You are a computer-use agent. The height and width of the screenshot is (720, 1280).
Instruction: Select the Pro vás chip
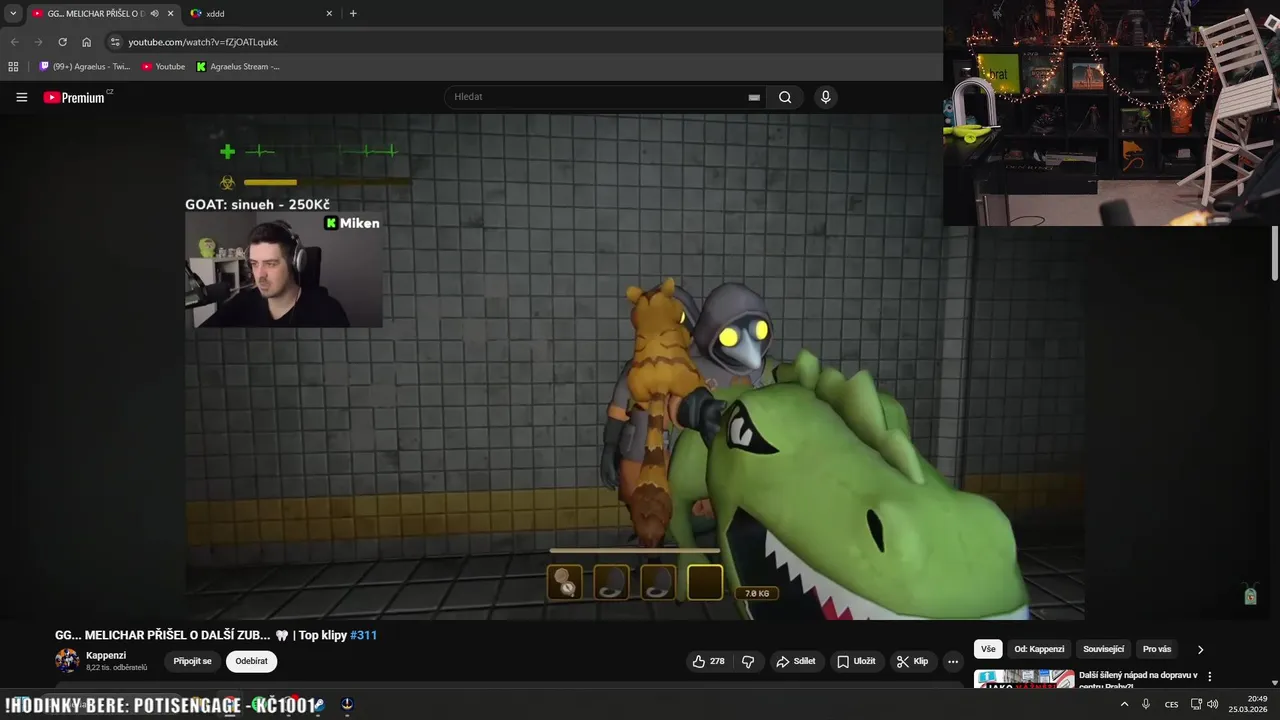1157,649
